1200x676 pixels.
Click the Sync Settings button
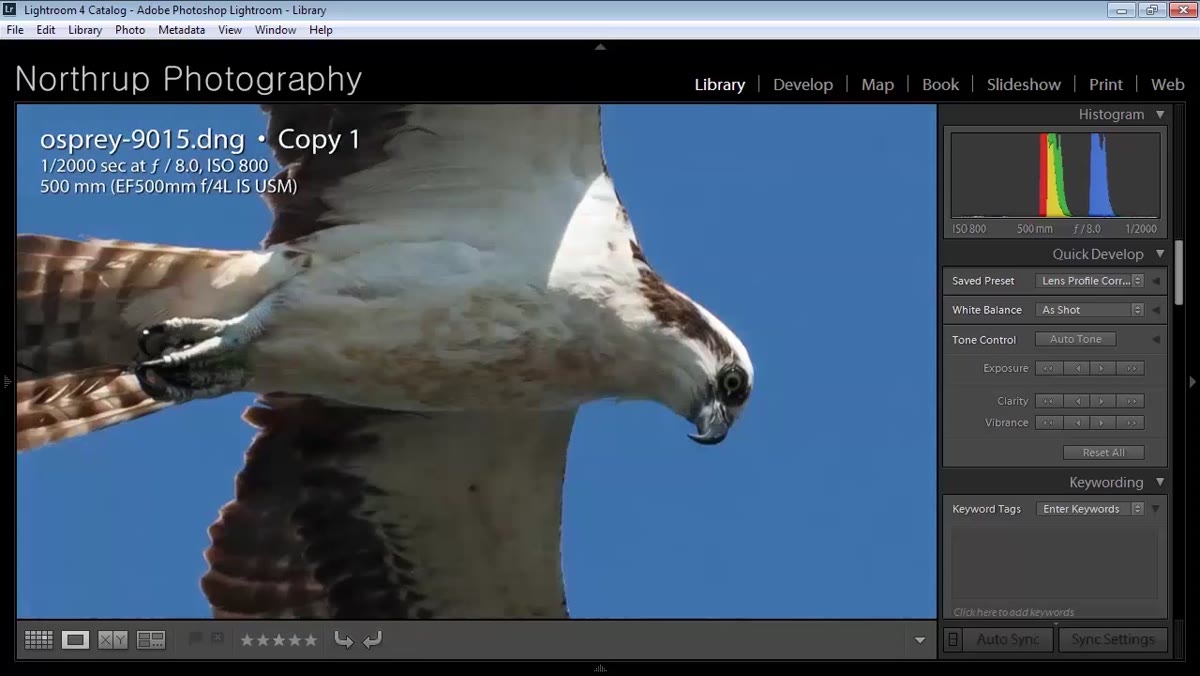point(1112,639)
